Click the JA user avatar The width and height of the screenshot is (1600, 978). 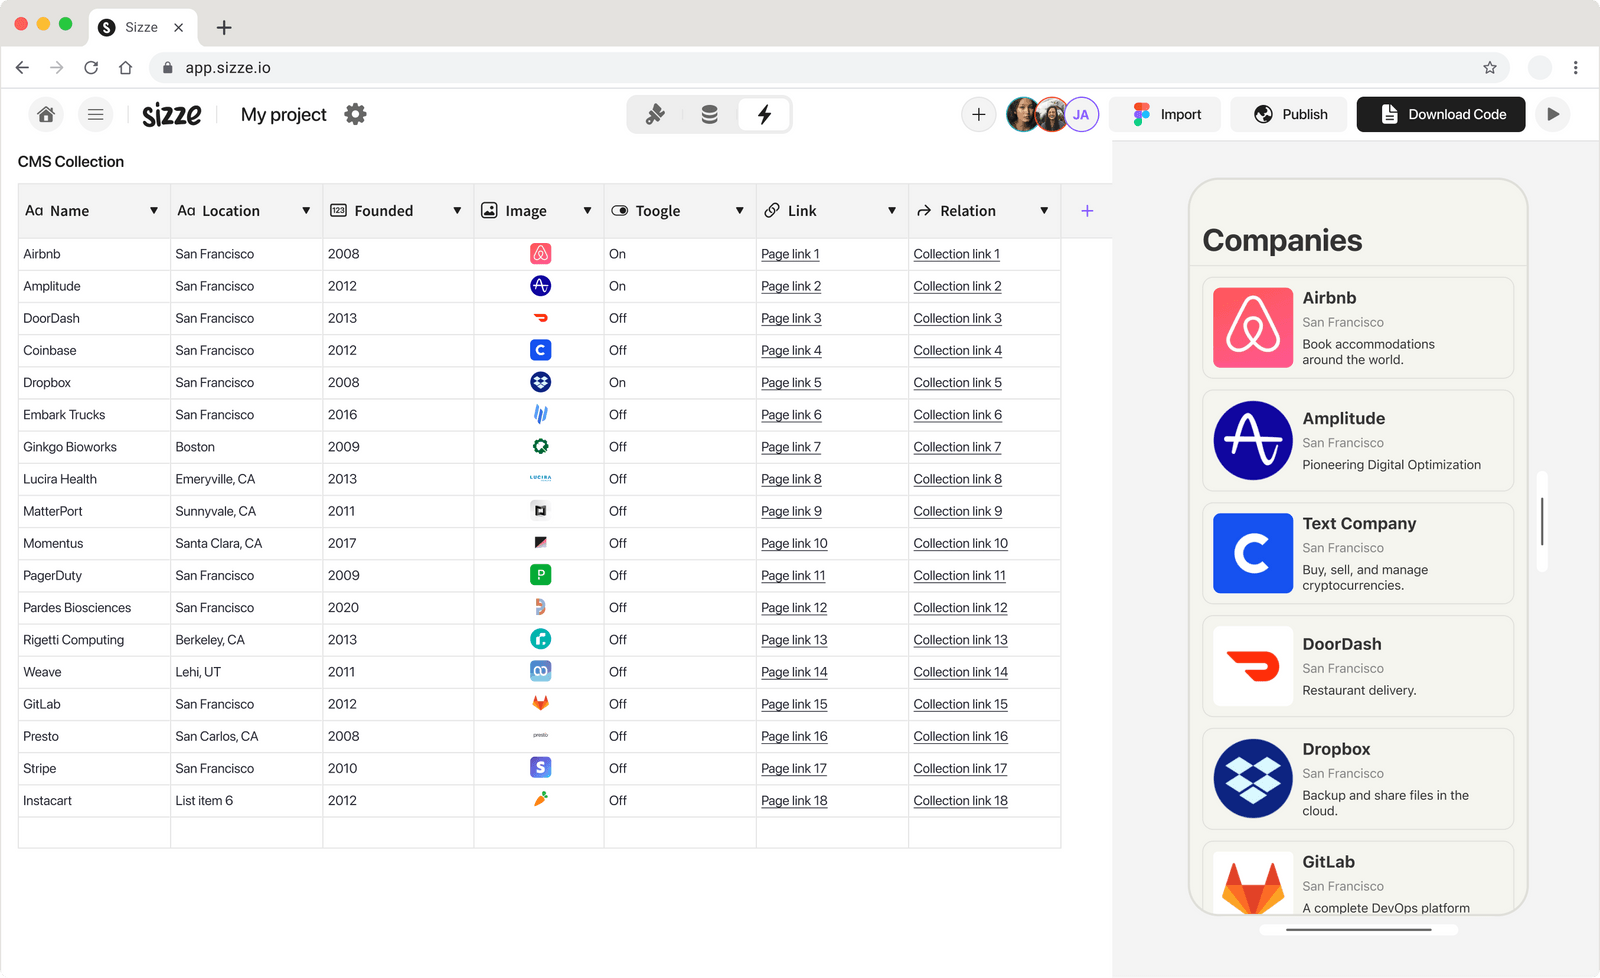pos(1081,114)
